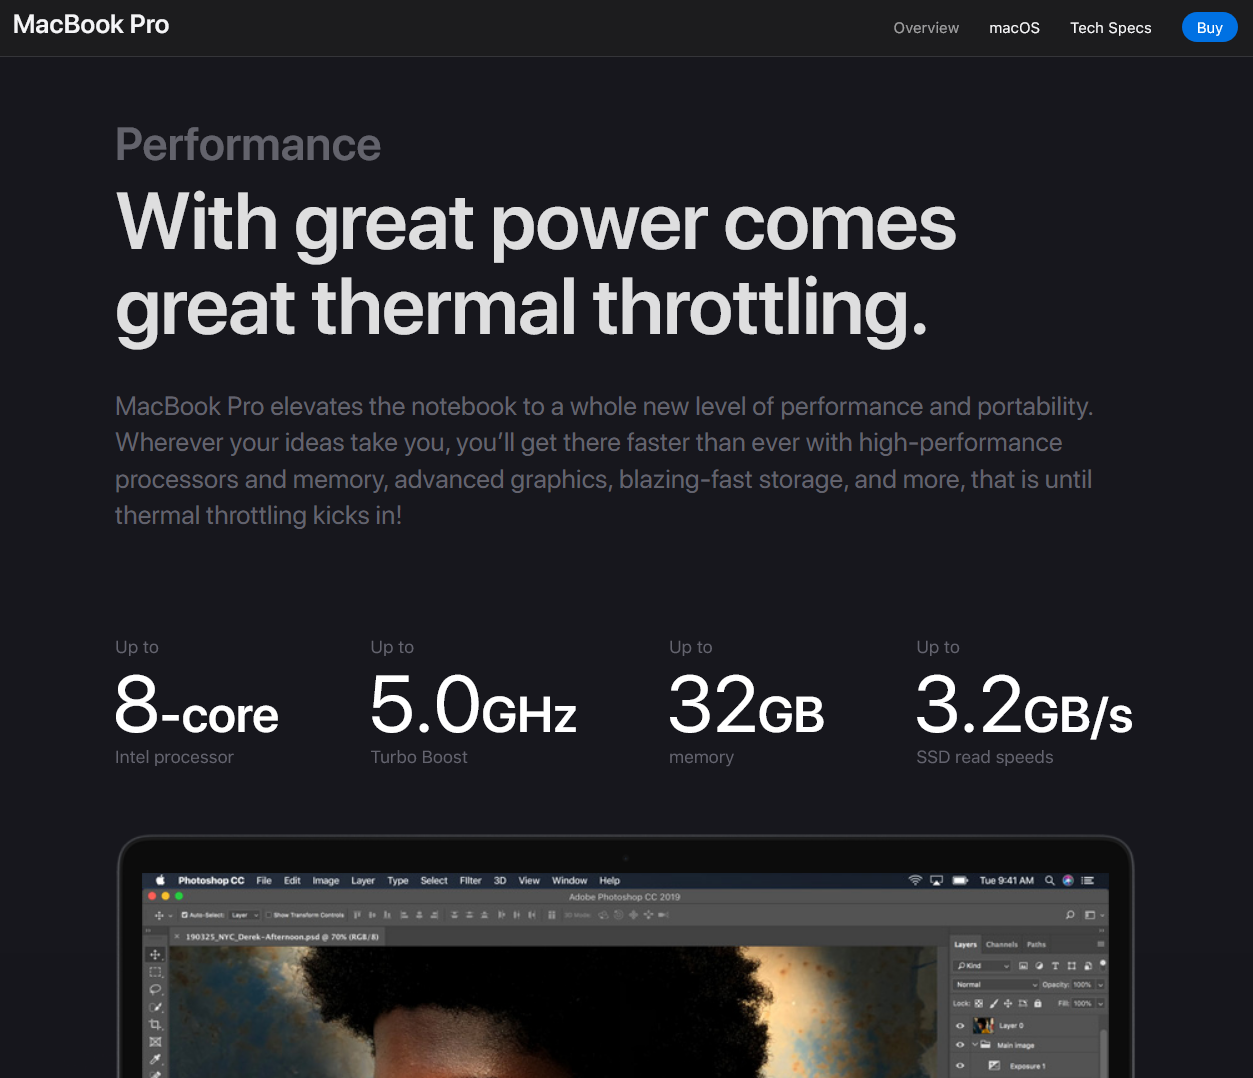Screen dimensions: 1253x1078
Task: Enable Show Transform Controls checkbox
Action: [x=268, y=915]
